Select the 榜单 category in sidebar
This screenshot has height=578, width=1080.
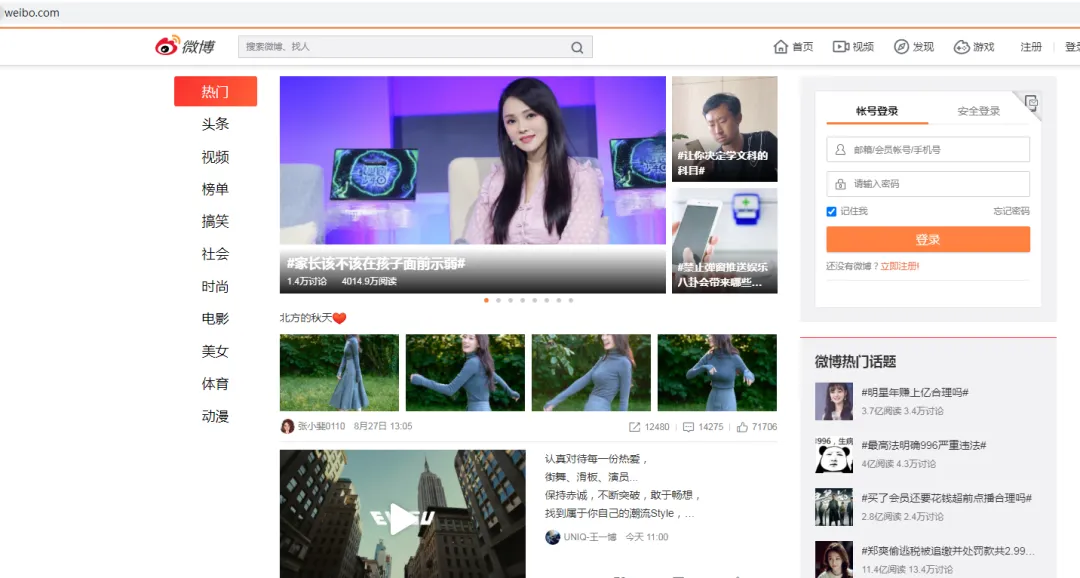[216, 189]
